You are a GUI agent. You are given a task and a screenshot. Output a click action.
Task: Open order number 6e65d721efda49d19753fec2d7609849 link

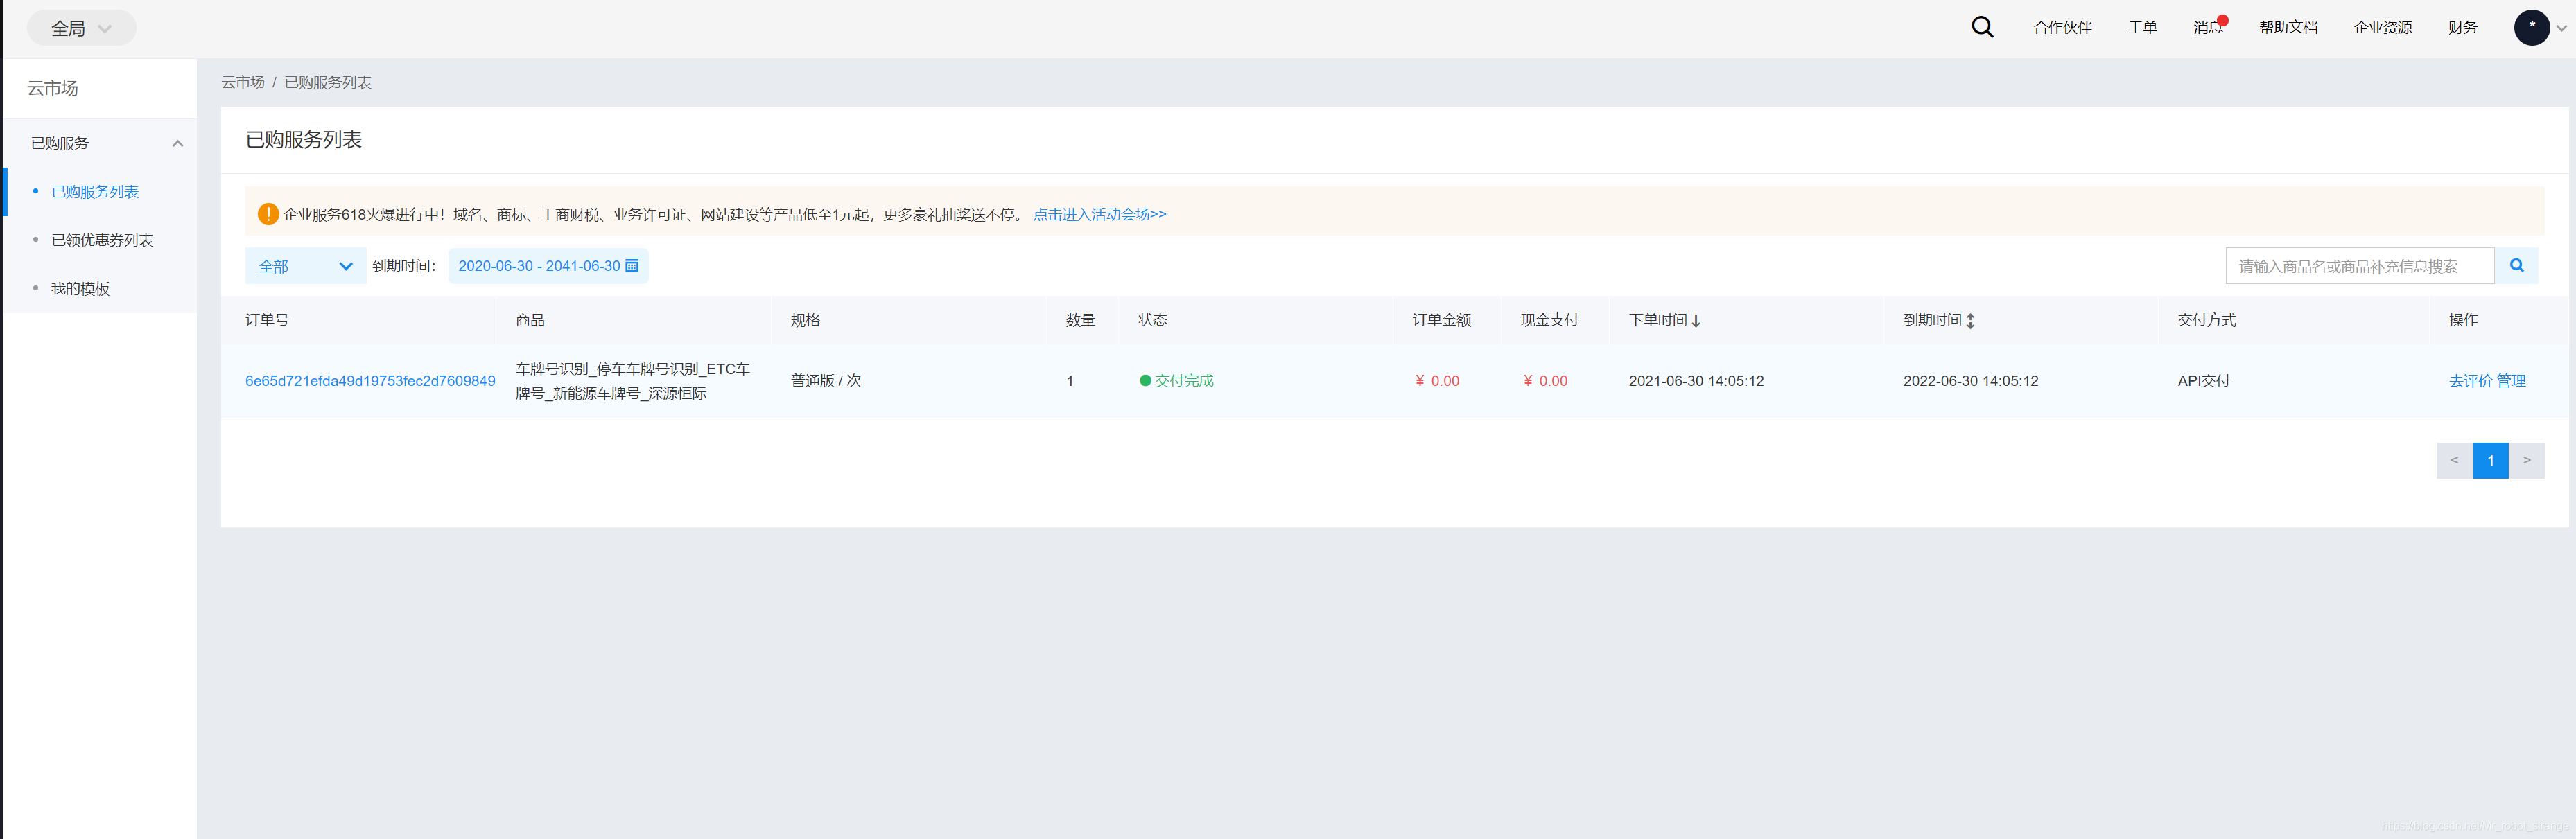370,381
